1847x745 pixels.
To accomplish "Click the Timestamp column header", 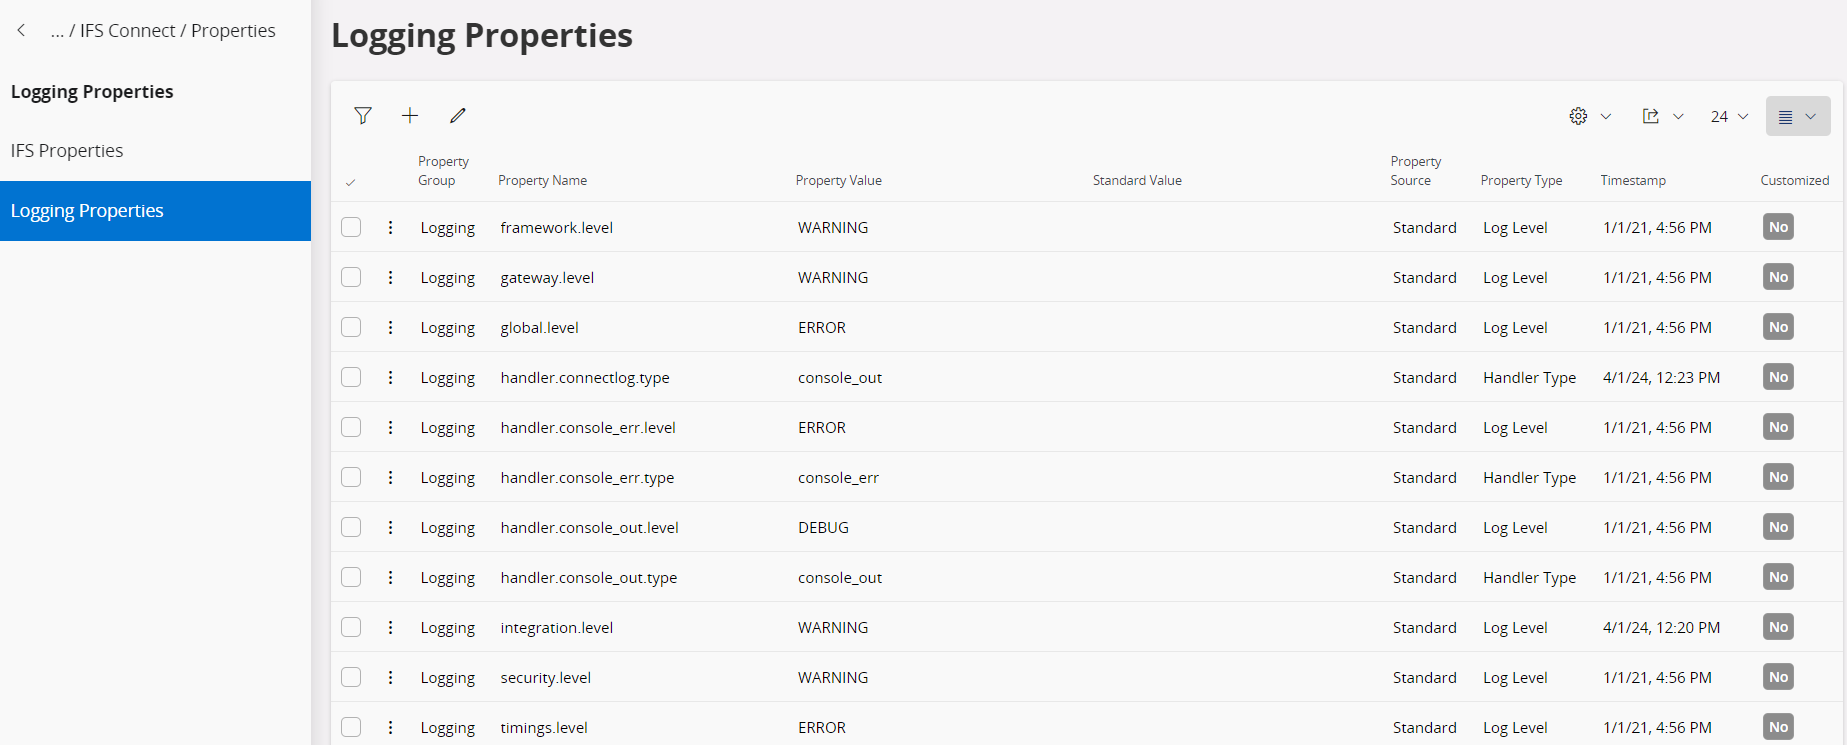I will (1632, 181).
